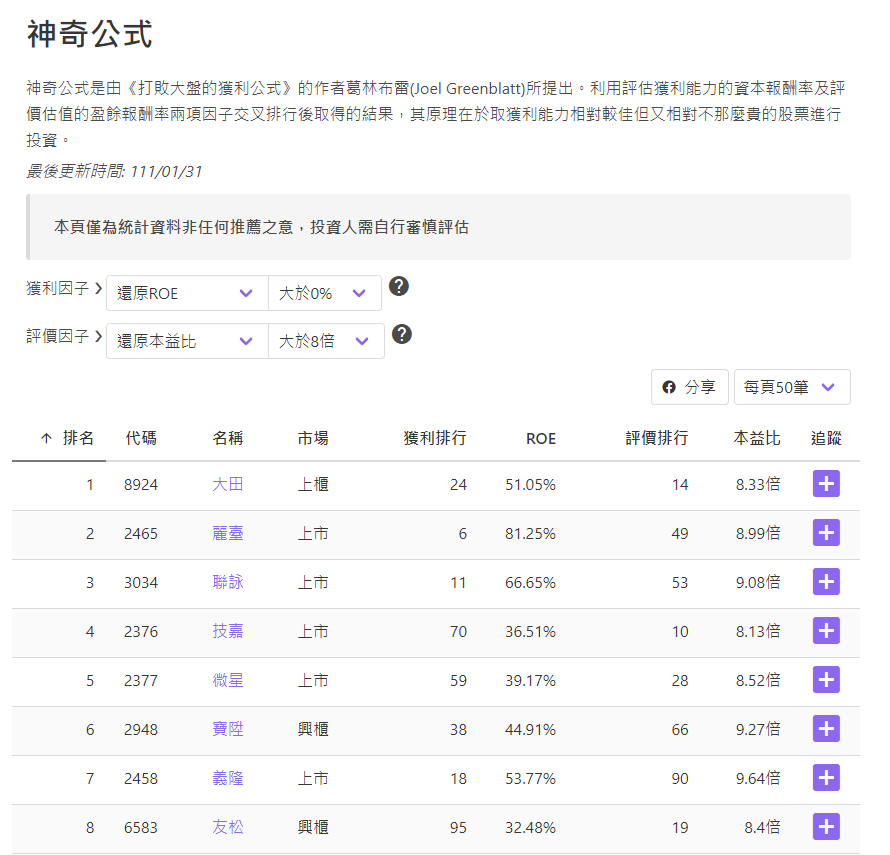Click 本益比 value 8.33倍
The width and height of the screenshot is (890, 855).
coord(758,484)
